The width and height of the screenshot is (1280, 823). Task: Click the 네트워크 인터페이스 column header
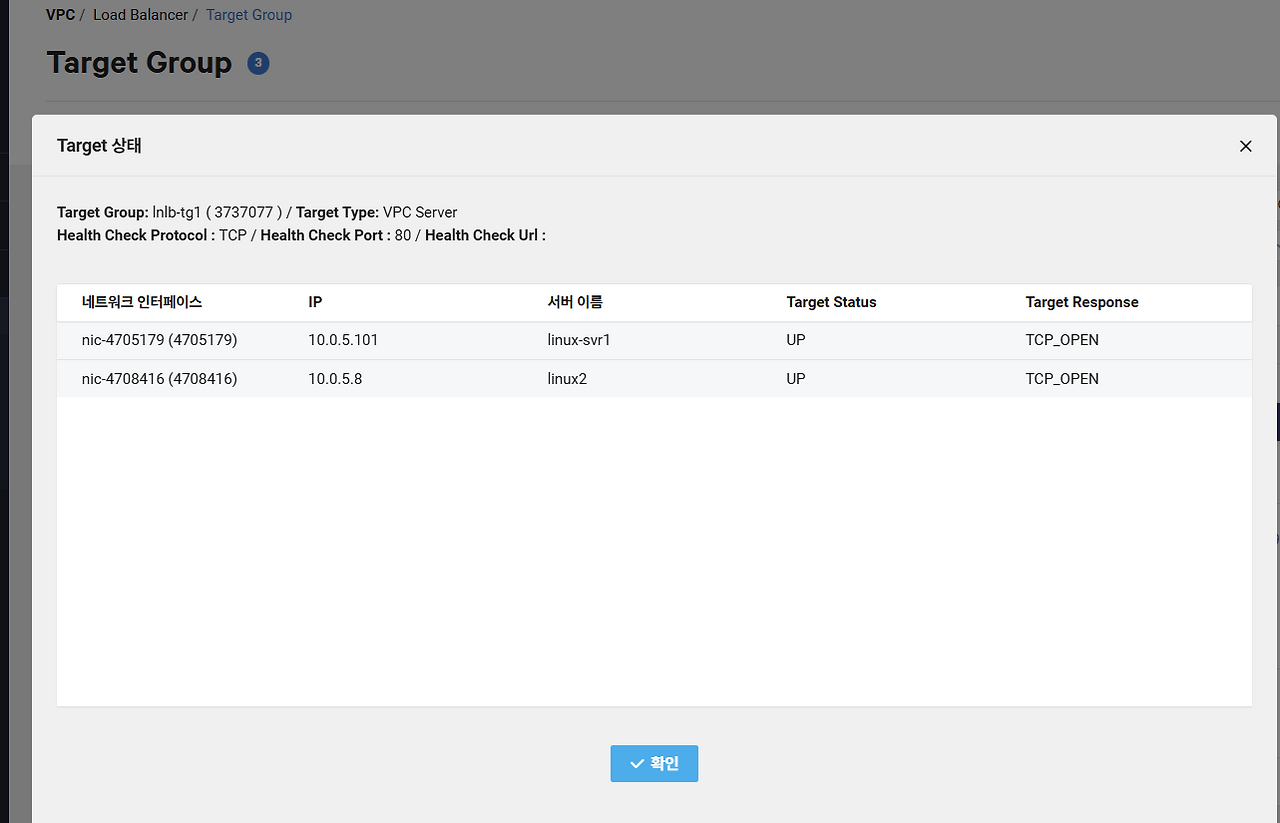pos(142,302)
